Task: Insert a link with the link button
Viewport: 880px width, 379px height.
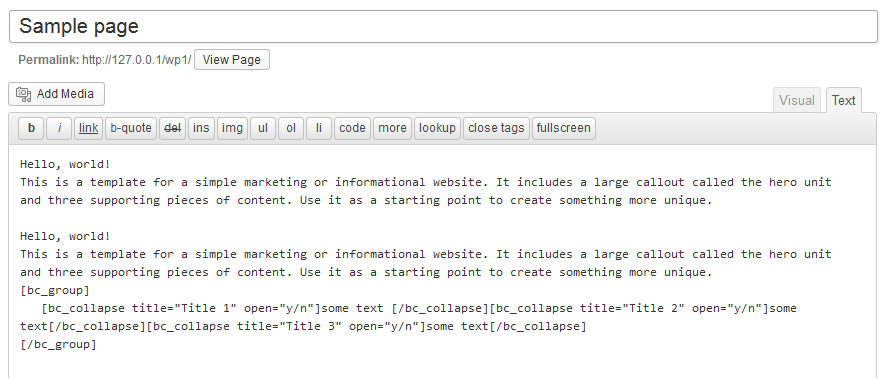Action: pyautogui.click(x=89, y=128)
